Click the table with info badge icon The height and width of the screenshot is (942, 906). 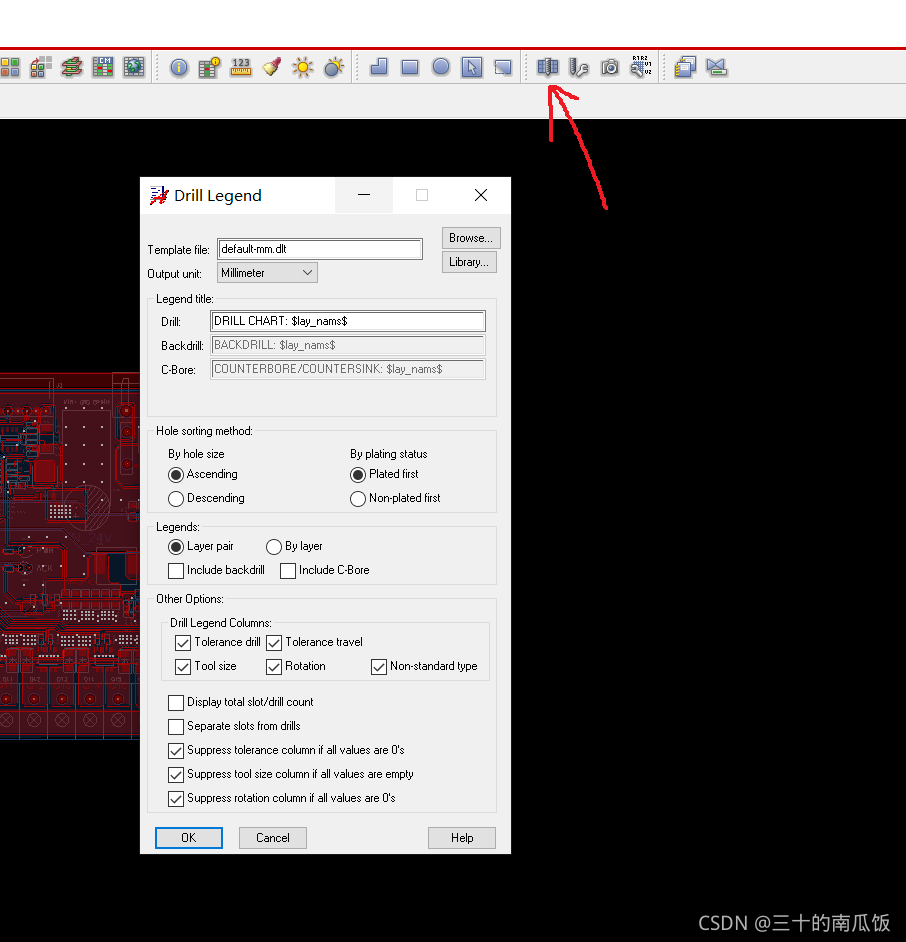click(209, 67)
